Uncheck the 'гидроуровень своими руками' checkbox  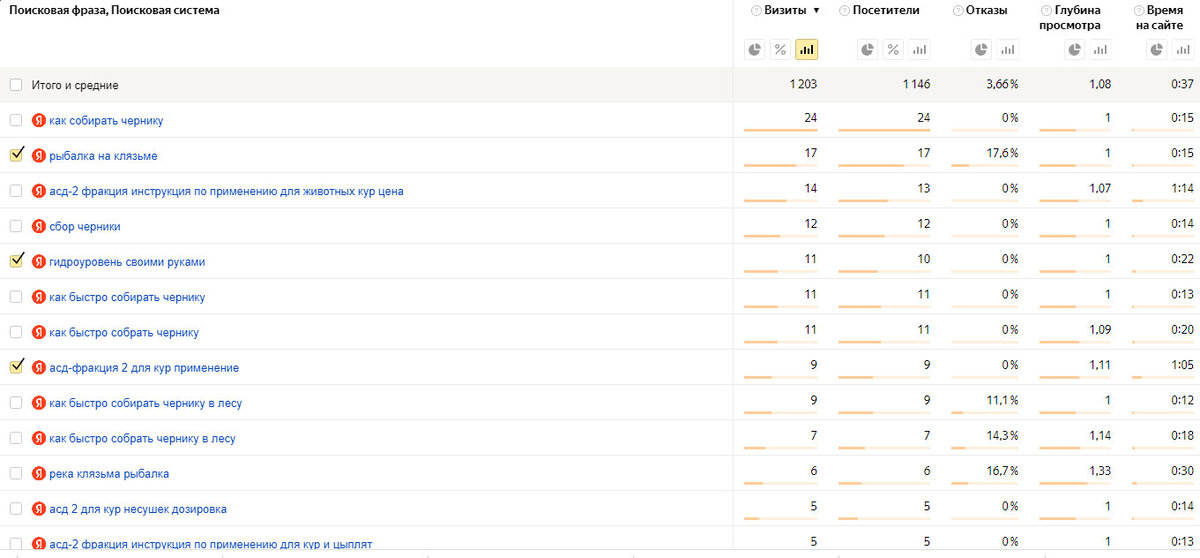coord(15,261)
